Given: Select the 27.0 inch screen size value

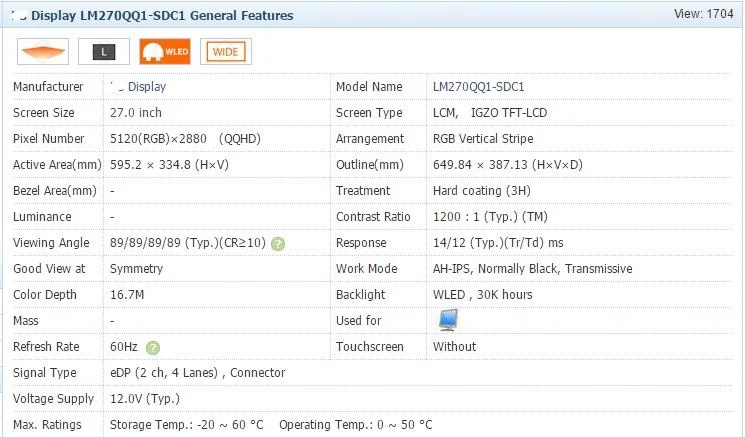Looking at the screenshot, I should point(136,113).
